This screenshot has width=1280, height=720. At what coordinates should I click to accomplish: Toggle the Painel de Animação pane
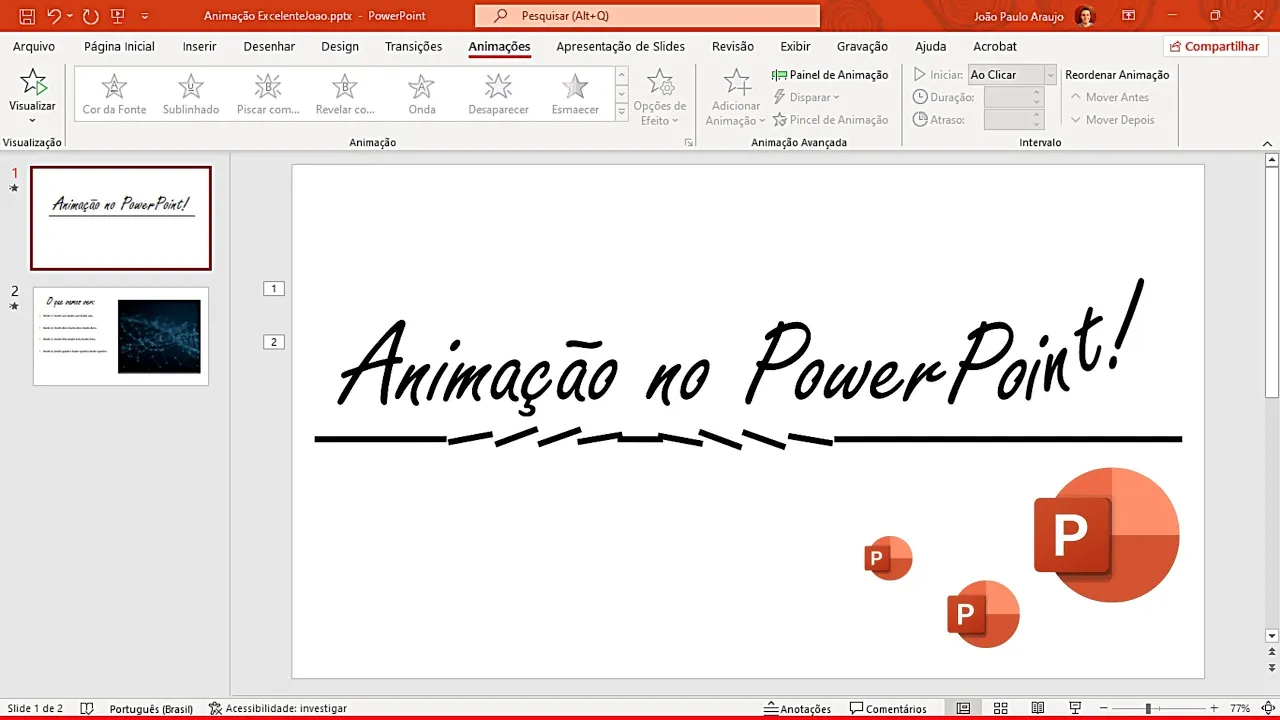coord(830,75)
